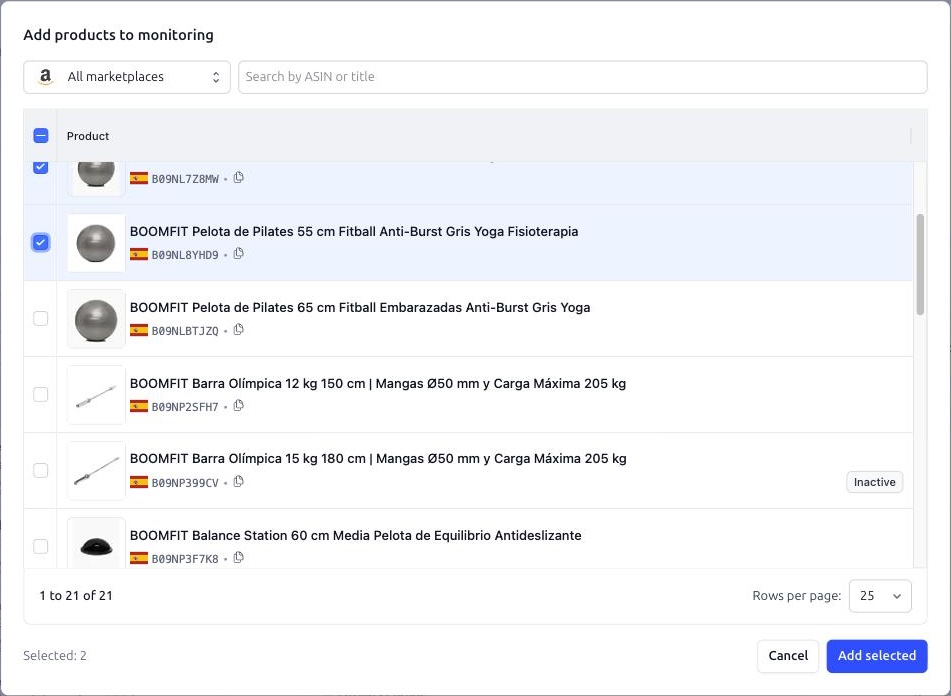Image resolution: width=951 pixels, height=696 pixels.
Task: Click 'Add products to monitoring' dialog title
Action: tap(118, 35)
